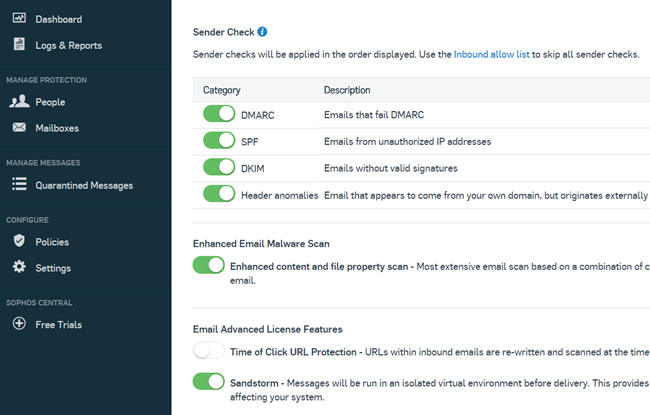Enable Time of Click URL Protection
The height and width of the screenshot is (415, 650).
tap(209, 351)
